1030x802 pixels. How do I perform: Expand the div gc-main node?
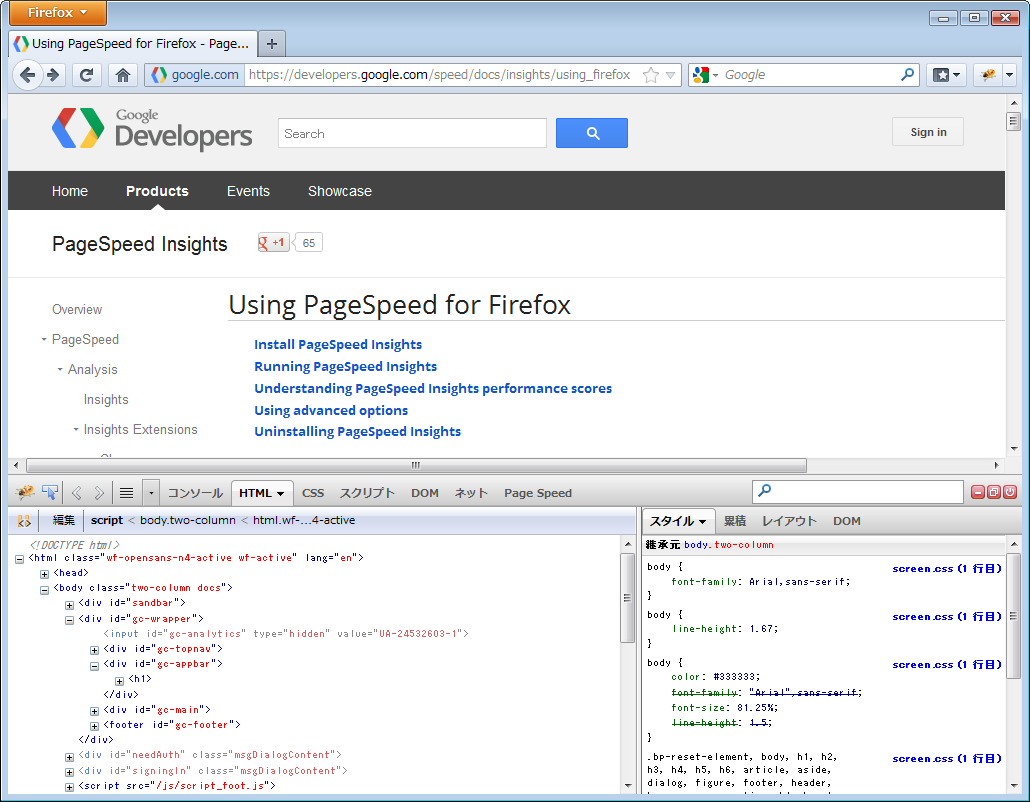(95, 711)
